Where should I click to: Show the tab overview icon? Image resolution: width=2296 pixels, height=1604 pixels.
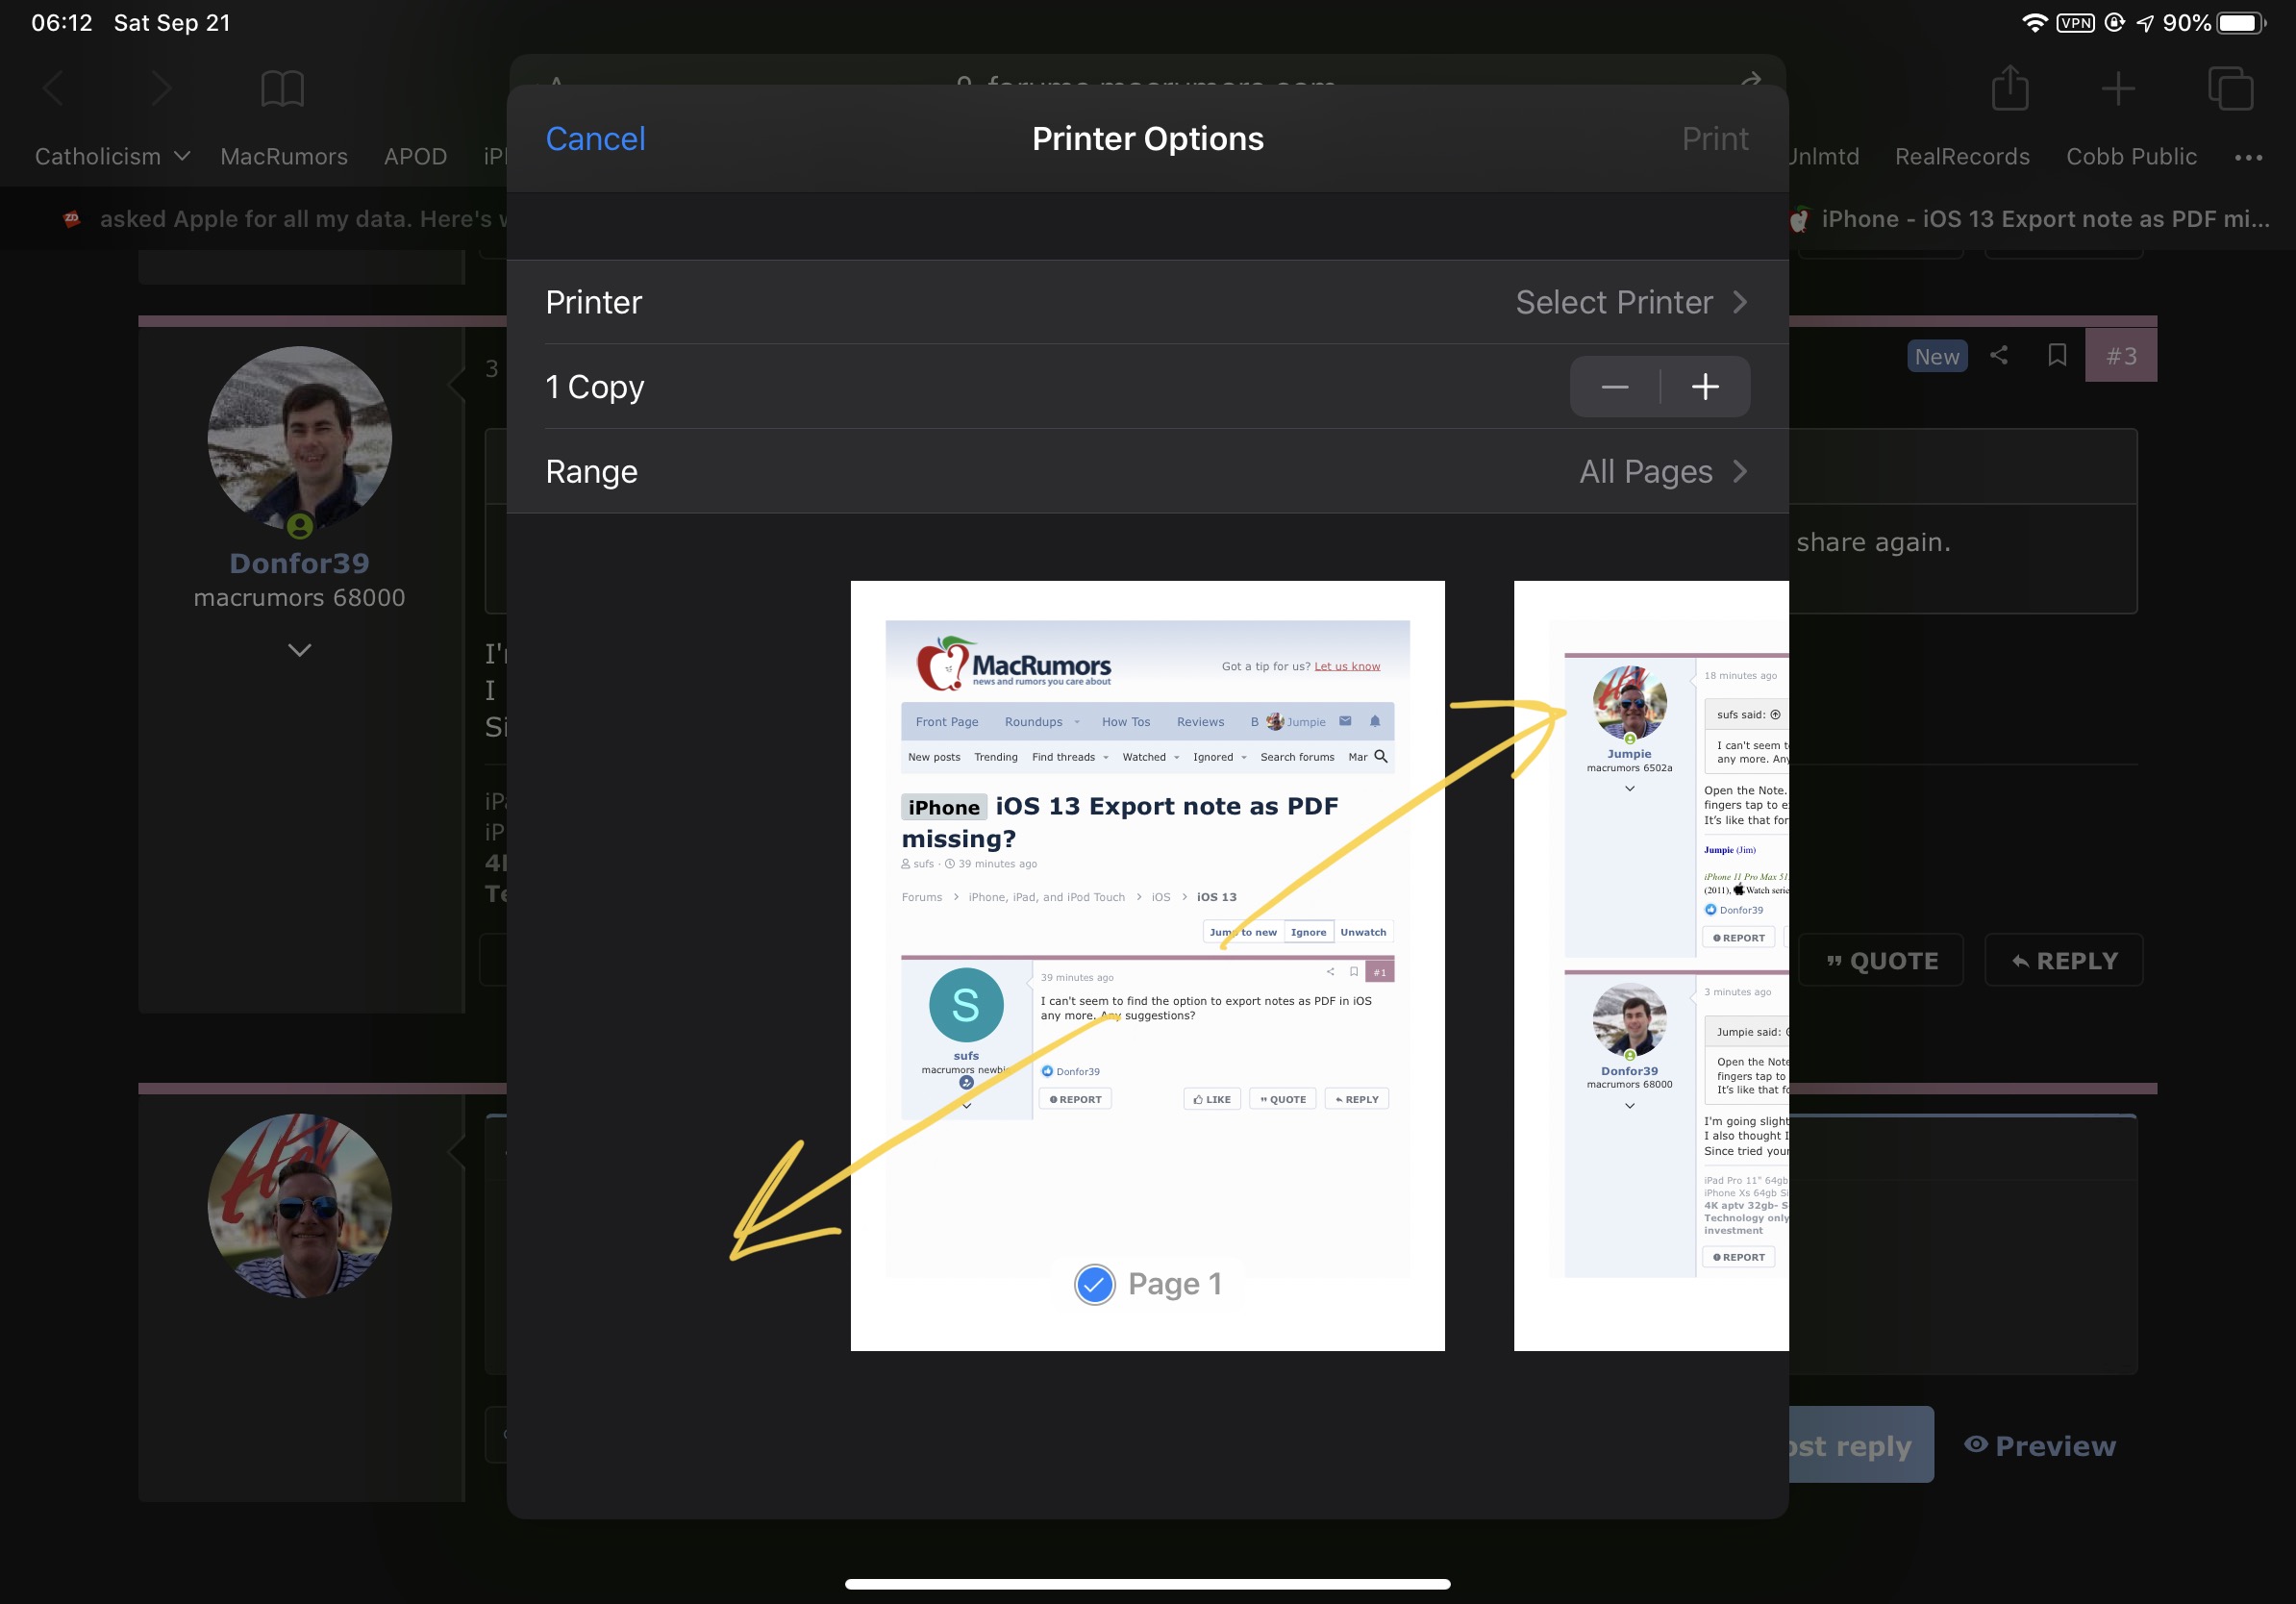coord(2230,89)
